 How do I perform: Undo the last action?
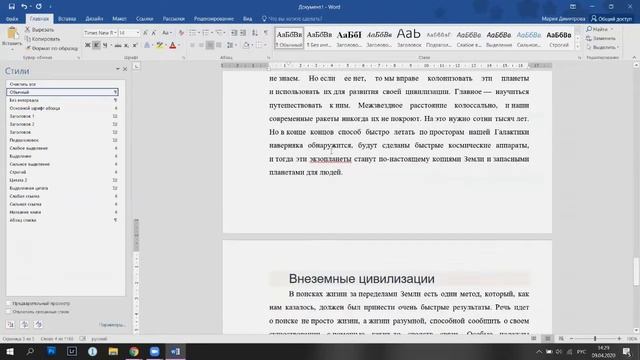(24, 7)
